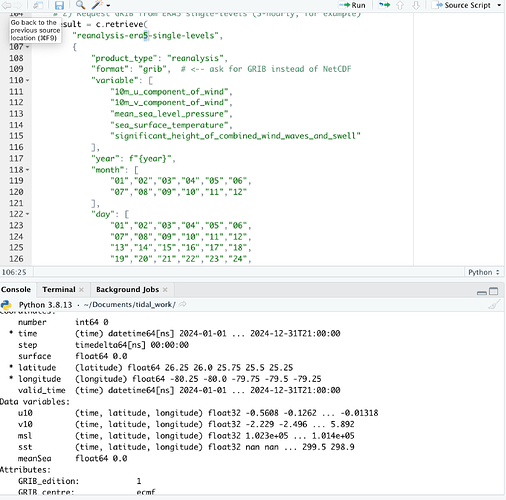Run the selected line with Run button
Screen dimensions: 506x500
352,5
